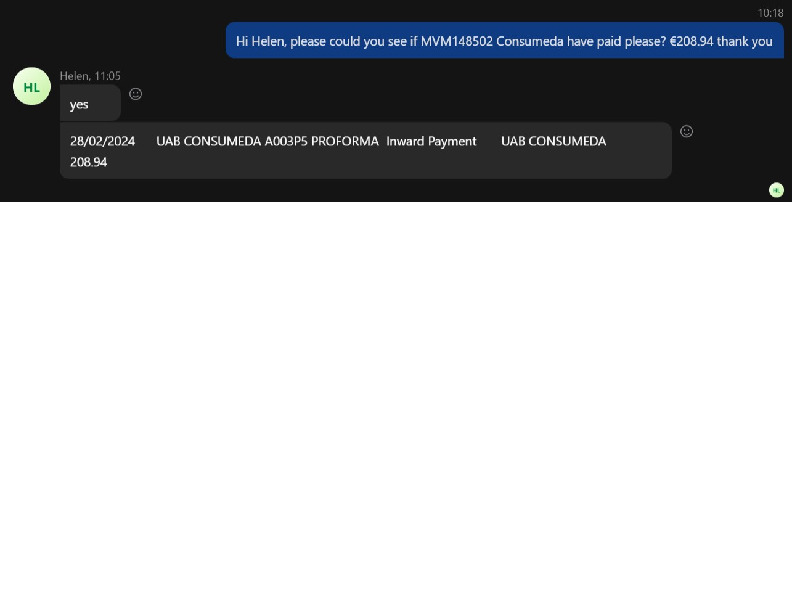Open emoji reactions next to "yes" message
This screenshot has height=612, width=792.
[136, 94]
